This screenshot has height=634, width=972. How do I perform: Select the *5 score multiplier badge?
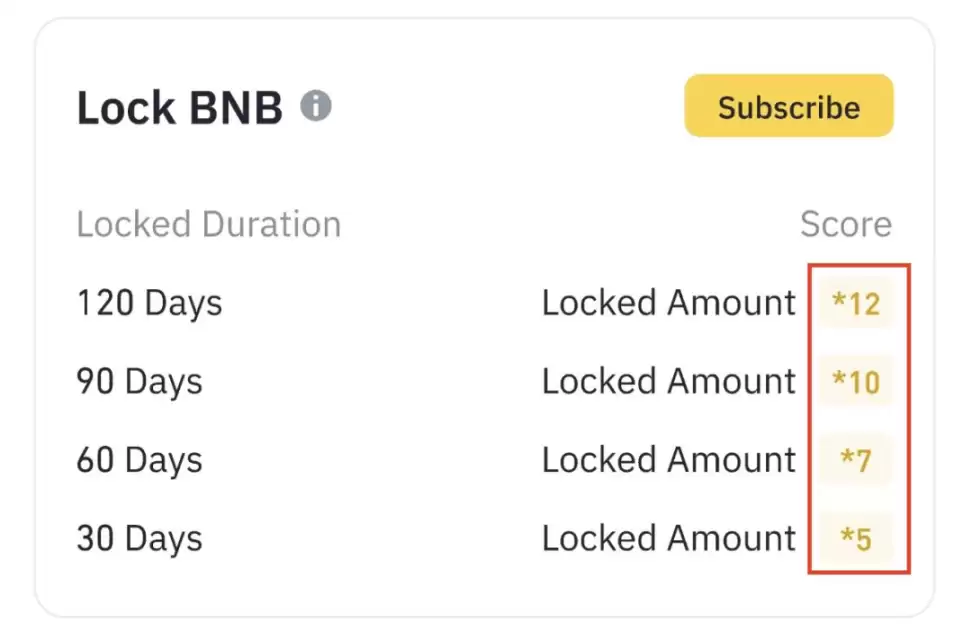pos(858,538)
